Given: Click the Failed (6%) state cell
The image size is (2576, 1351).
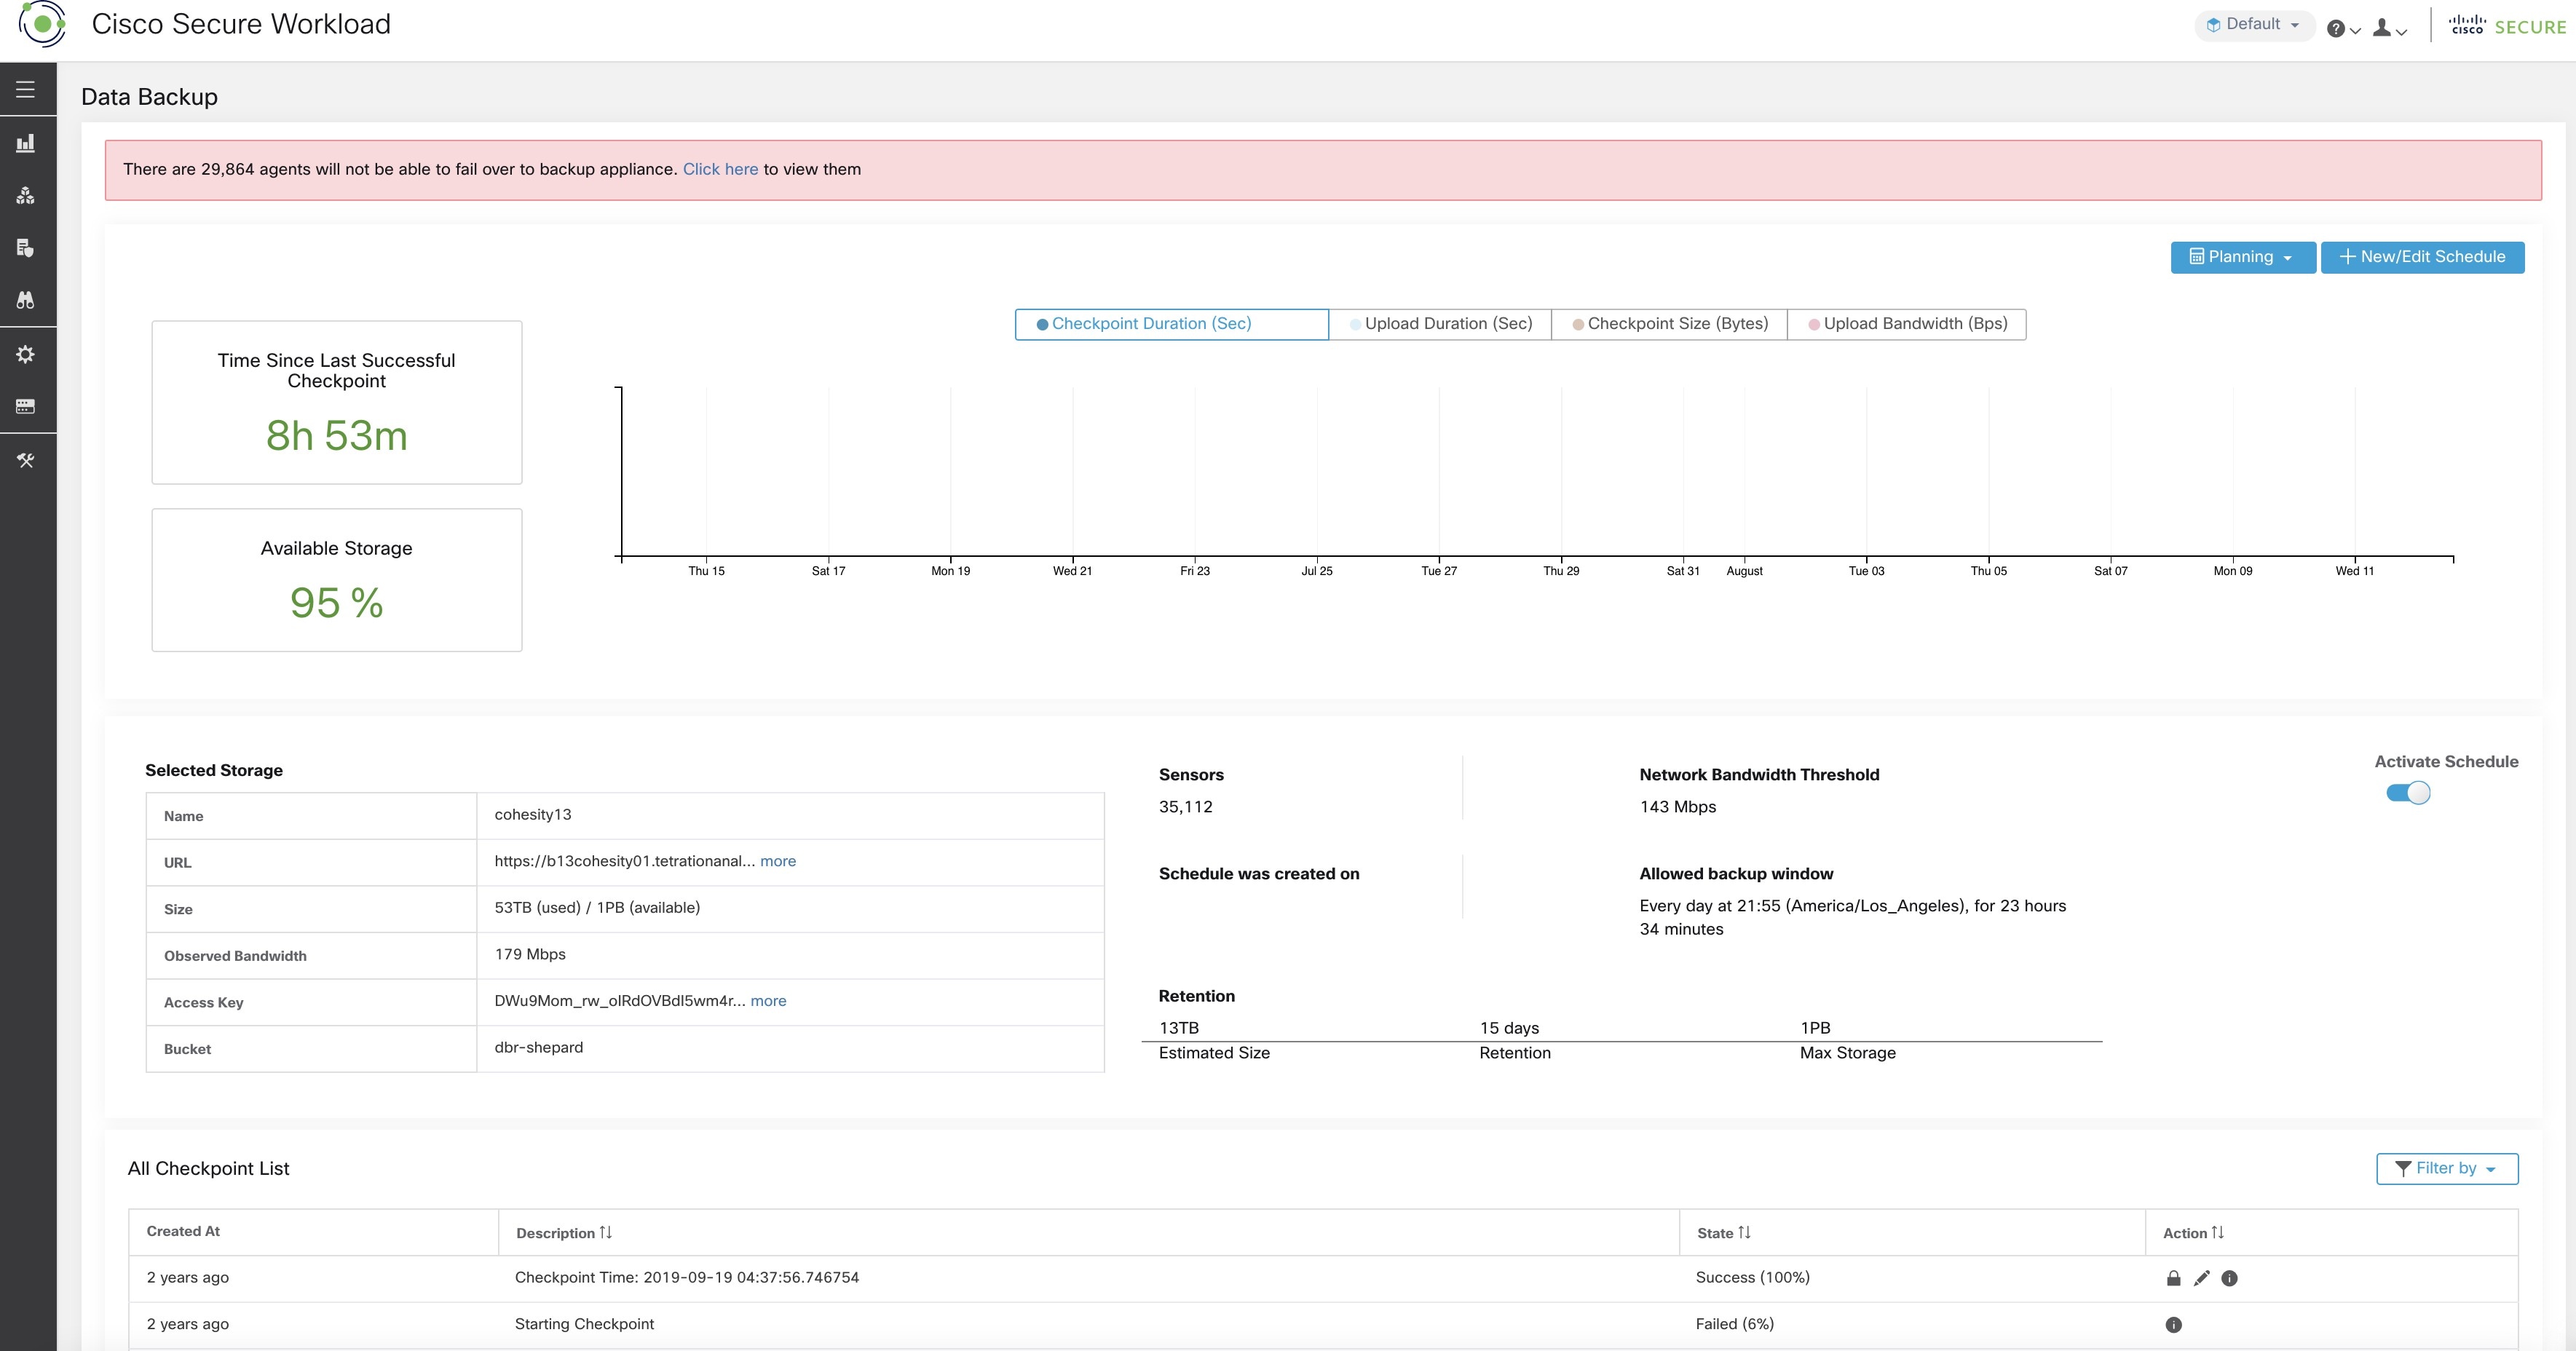Looking at the screenshot, I should click(1734, 1324).
